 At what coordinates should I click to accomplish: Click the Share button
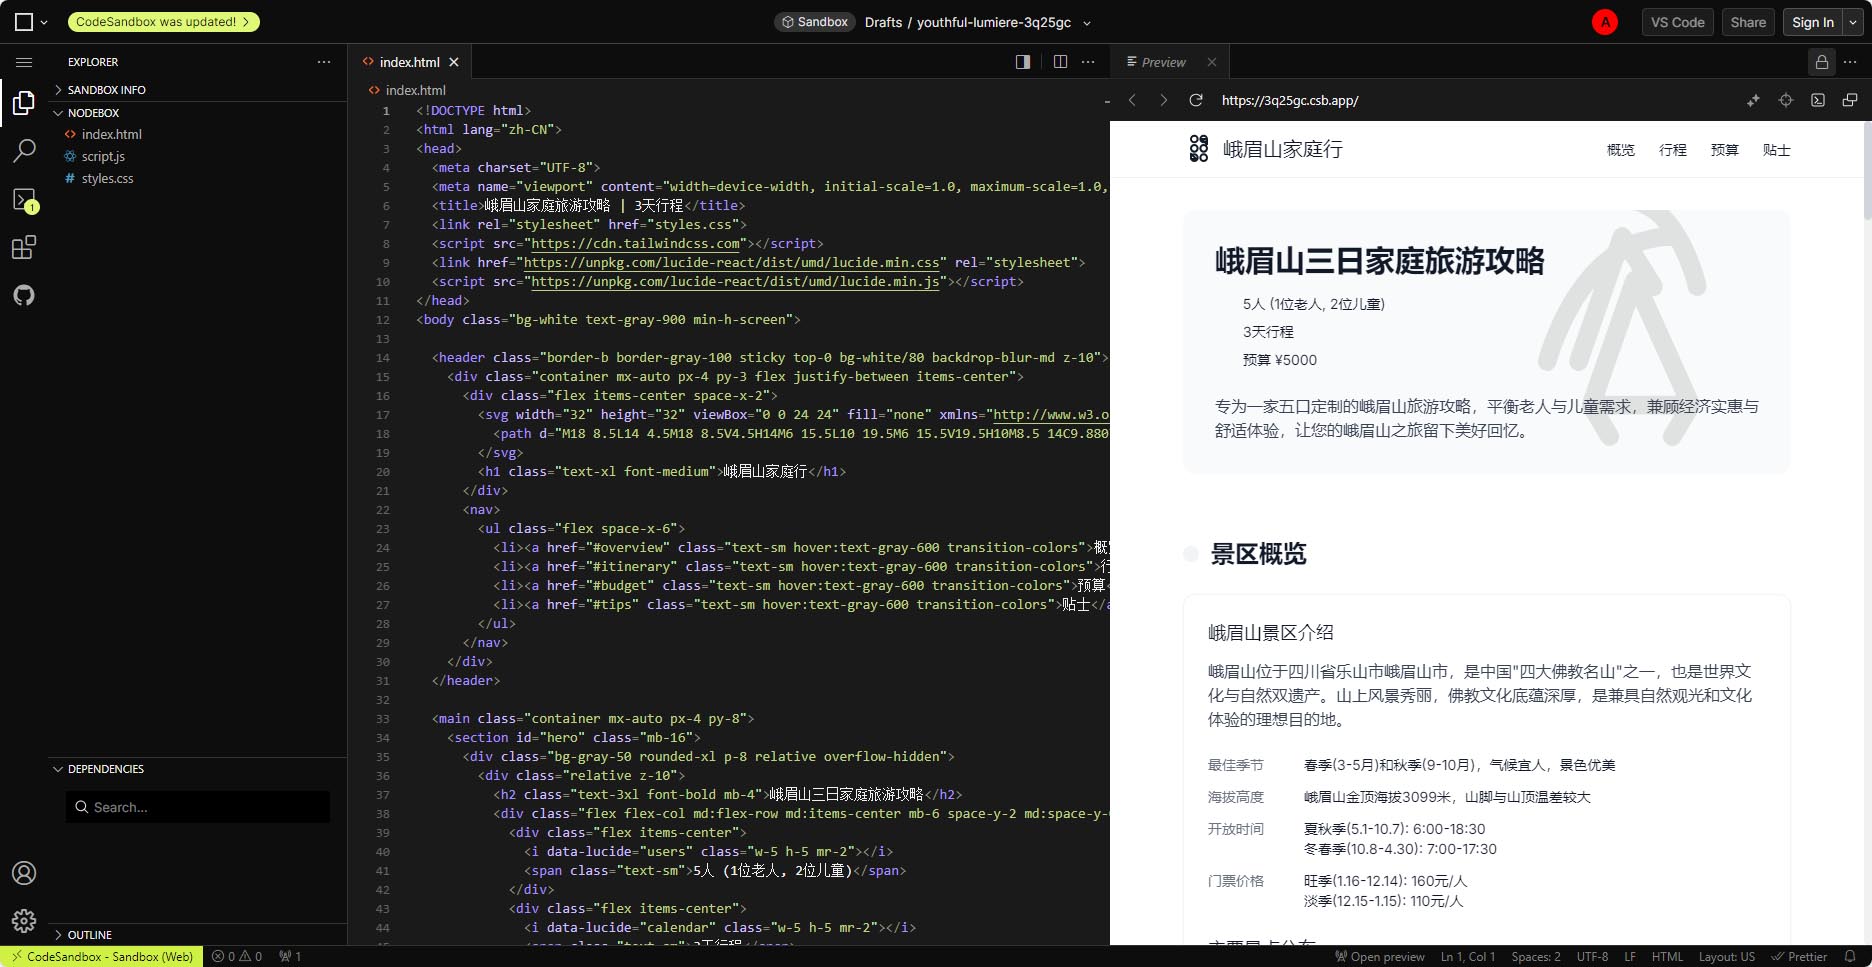coord(1748,22)
